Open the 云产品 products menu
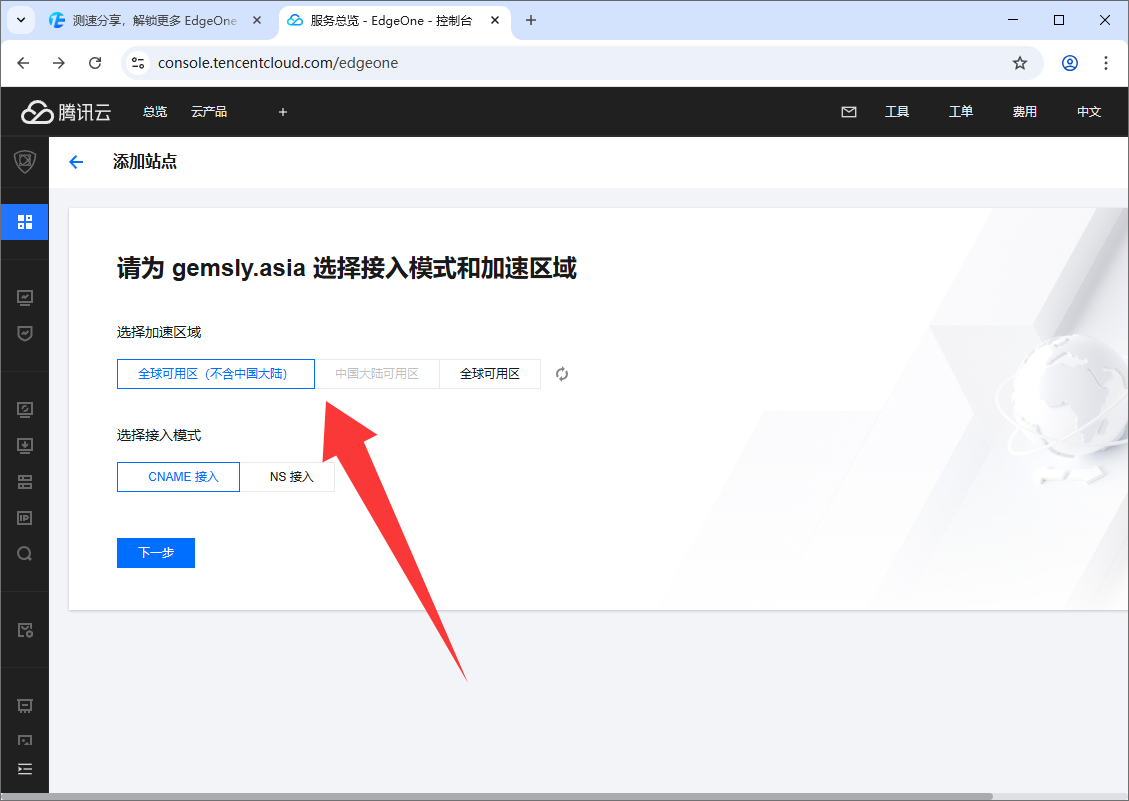The height and width of the screenshot is (801, 1129). click(209, 112)
